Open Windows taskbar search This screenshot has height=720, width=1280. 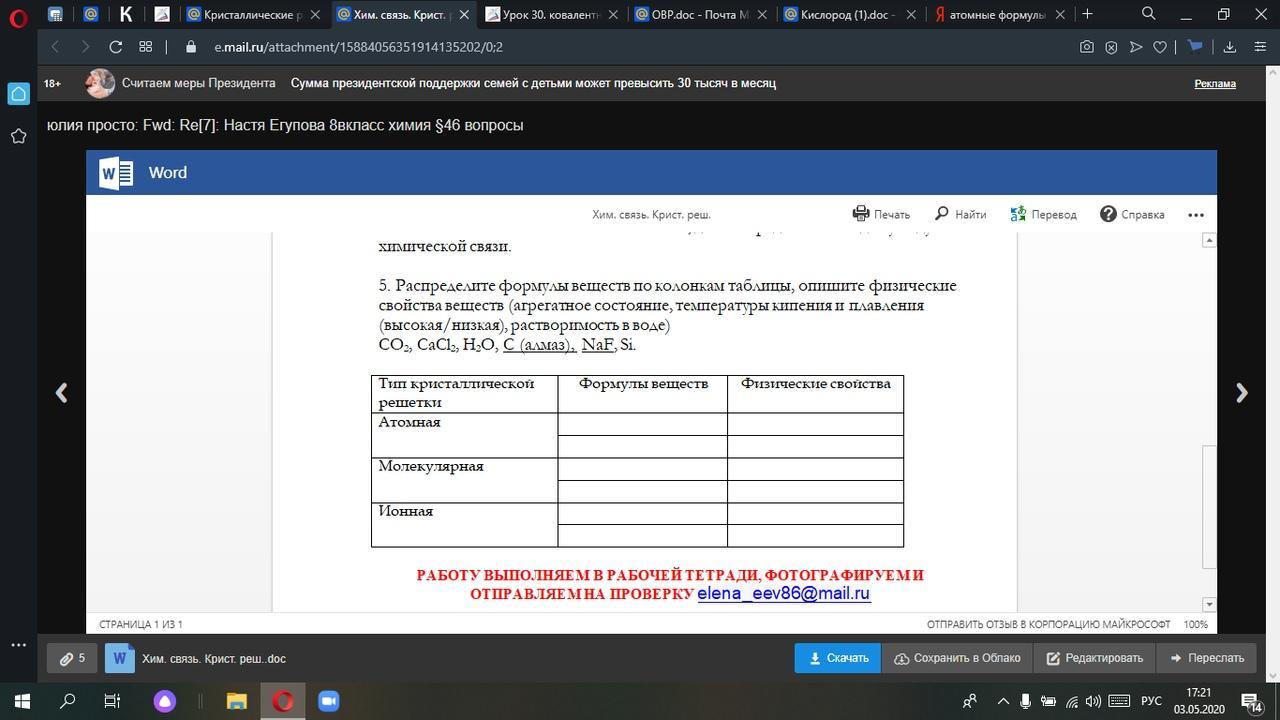[x=68, y=701]
